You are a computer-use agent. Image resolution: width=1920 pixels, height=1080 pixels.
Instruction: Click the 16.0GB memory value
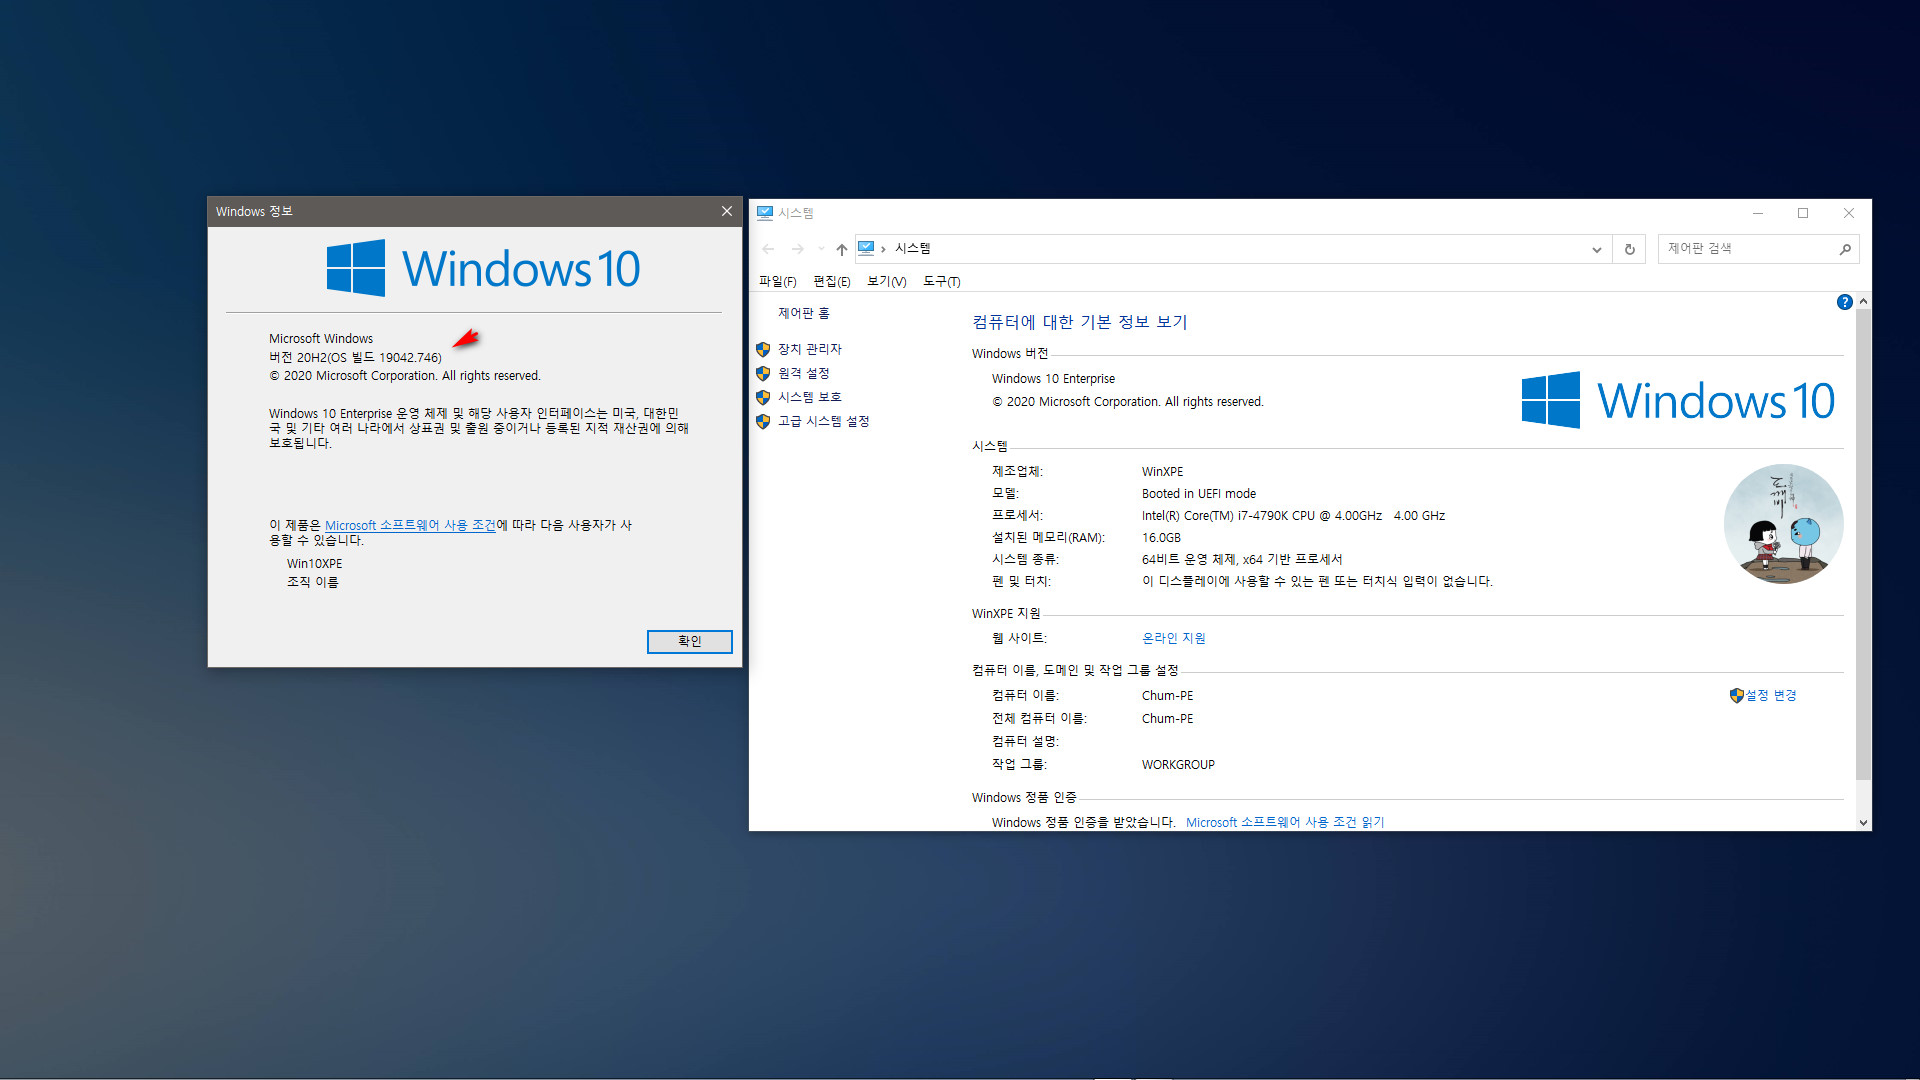point(1161,538)
